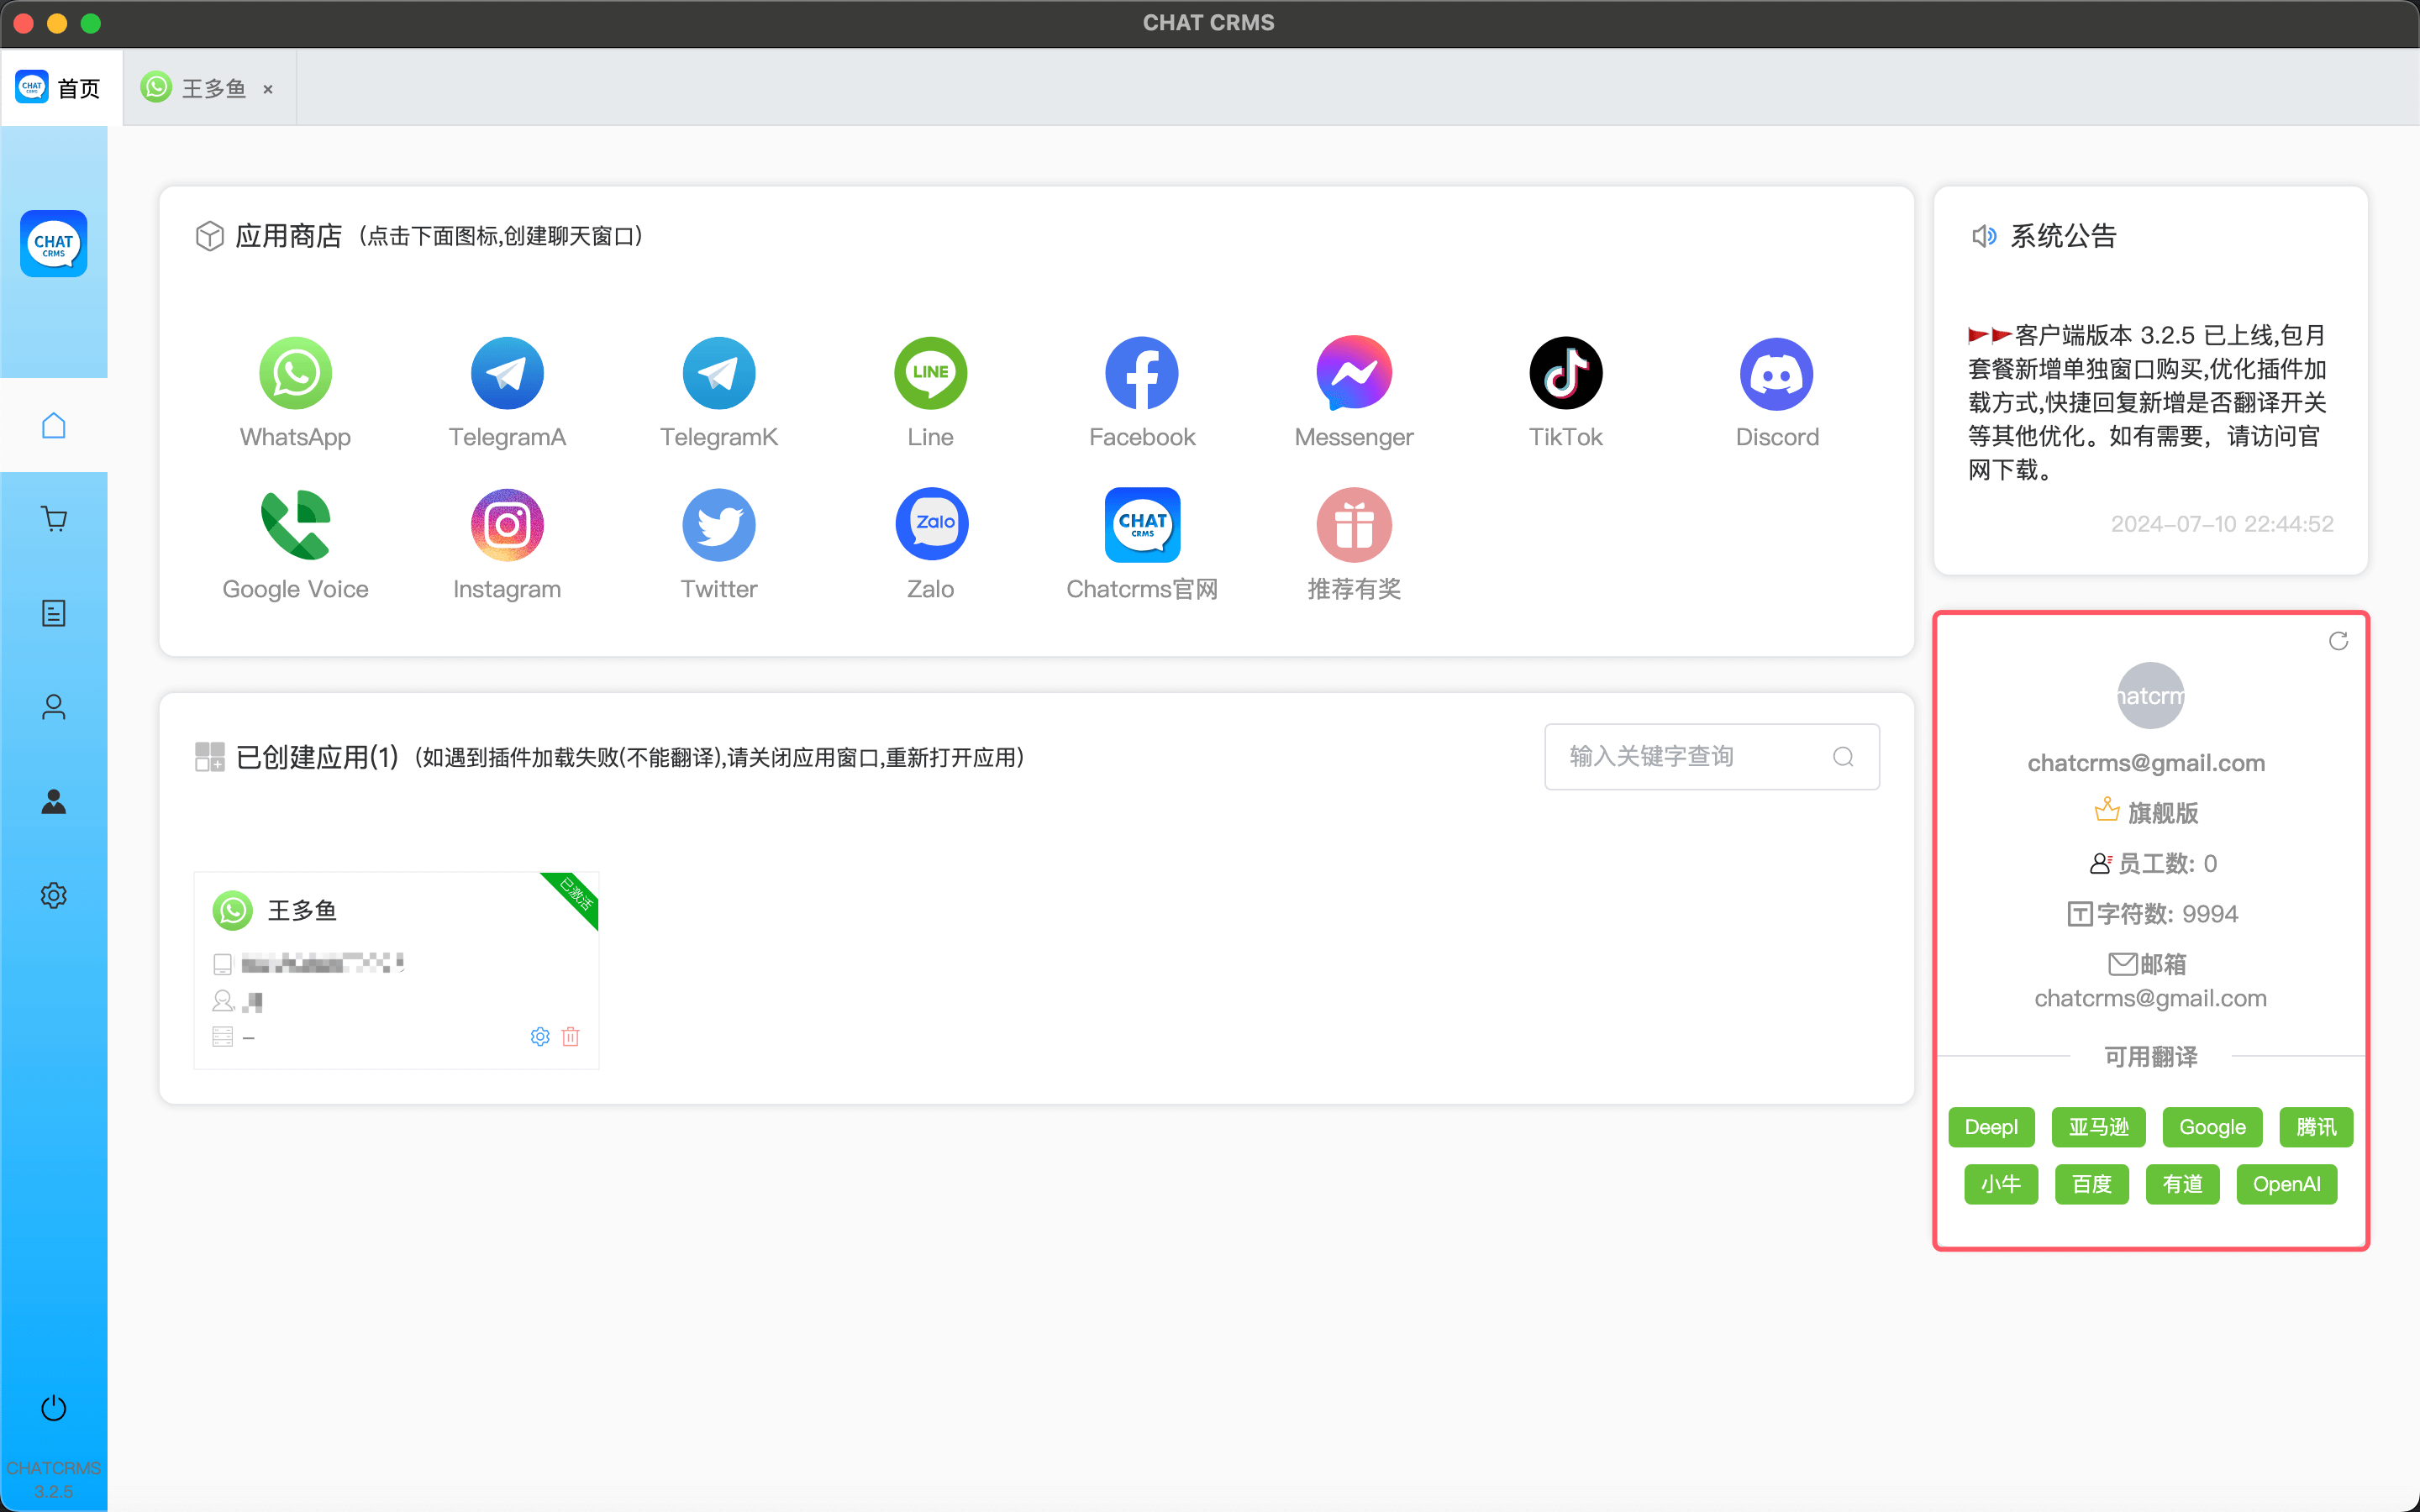This screenshot has height=1512, width=2420.
Task: Click the power logout icon
Action: click(x=54, y=1408)
